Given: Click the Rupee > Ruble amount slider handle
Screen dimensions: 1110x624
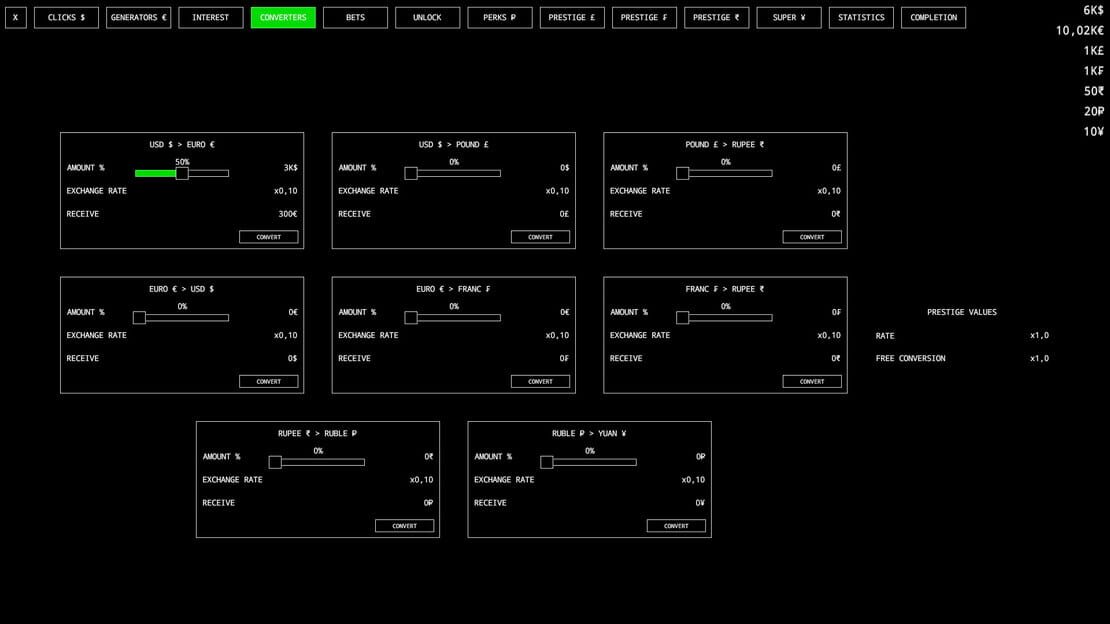Looking at the screenshot, I should [275, 462].
